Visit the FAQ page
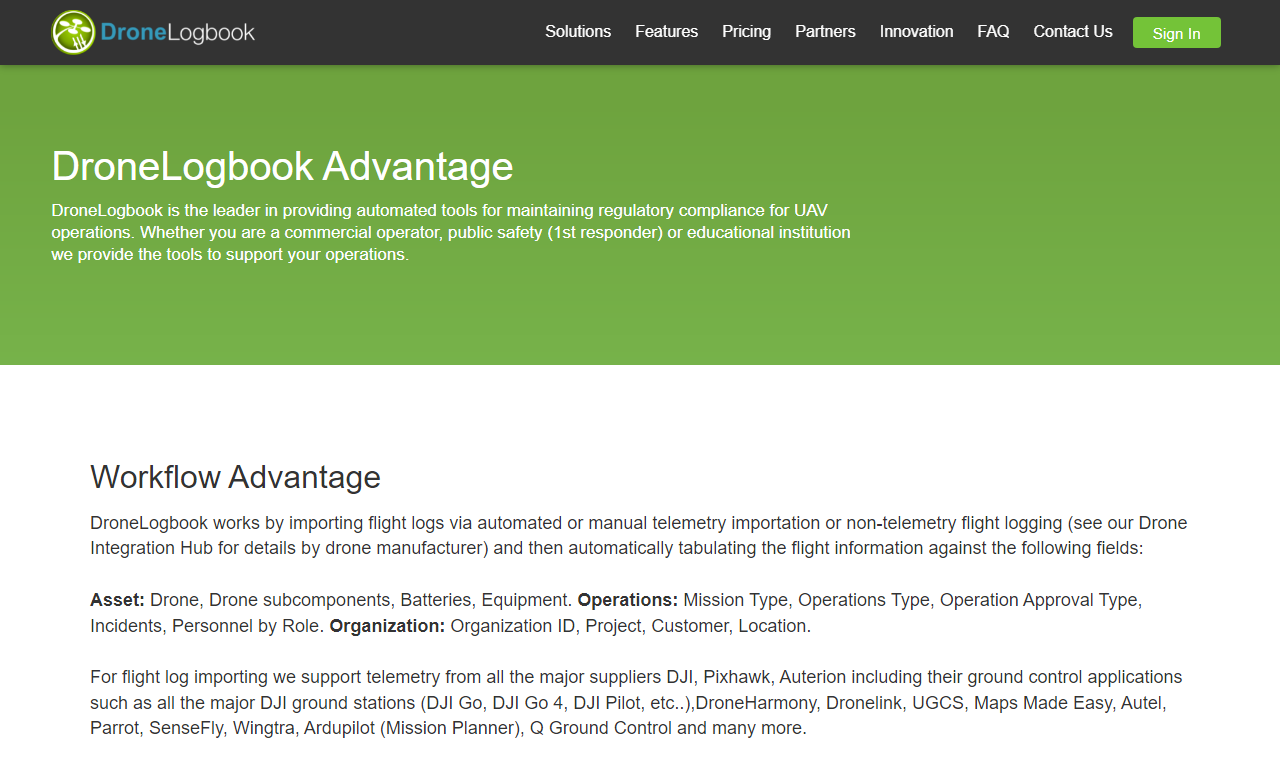1280x768 pixels. (x=993, y=32)
